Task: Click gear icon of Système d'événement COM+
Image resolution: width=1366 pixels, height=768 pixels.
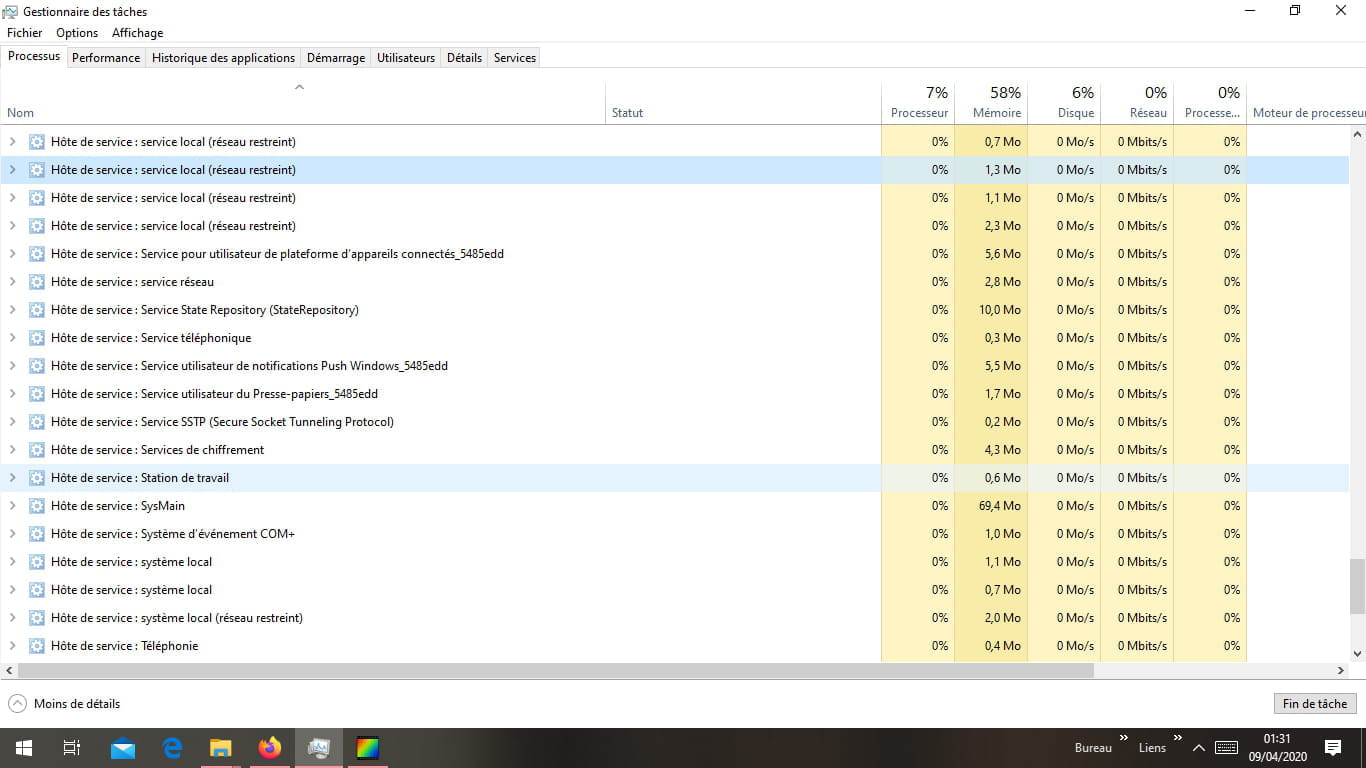Action: [x=37, y=534]
